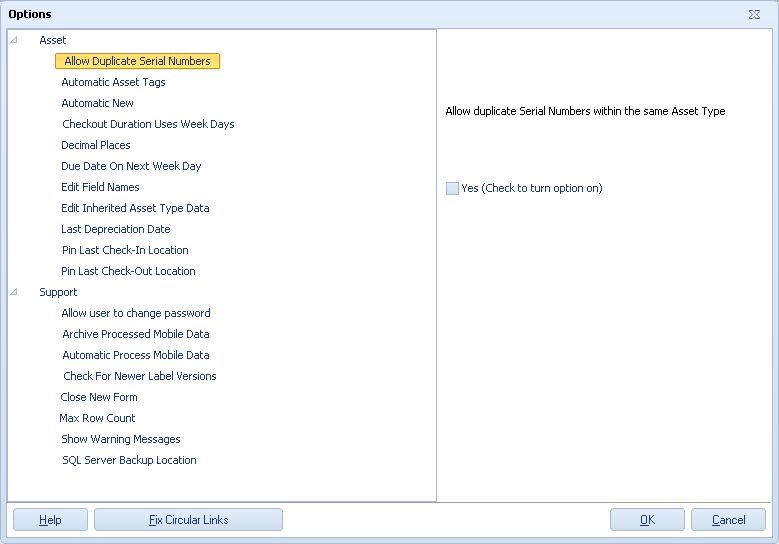This screenshot has height=544, width=779.
Task: Click Fix Circular Links button
Action: point(188,520)
